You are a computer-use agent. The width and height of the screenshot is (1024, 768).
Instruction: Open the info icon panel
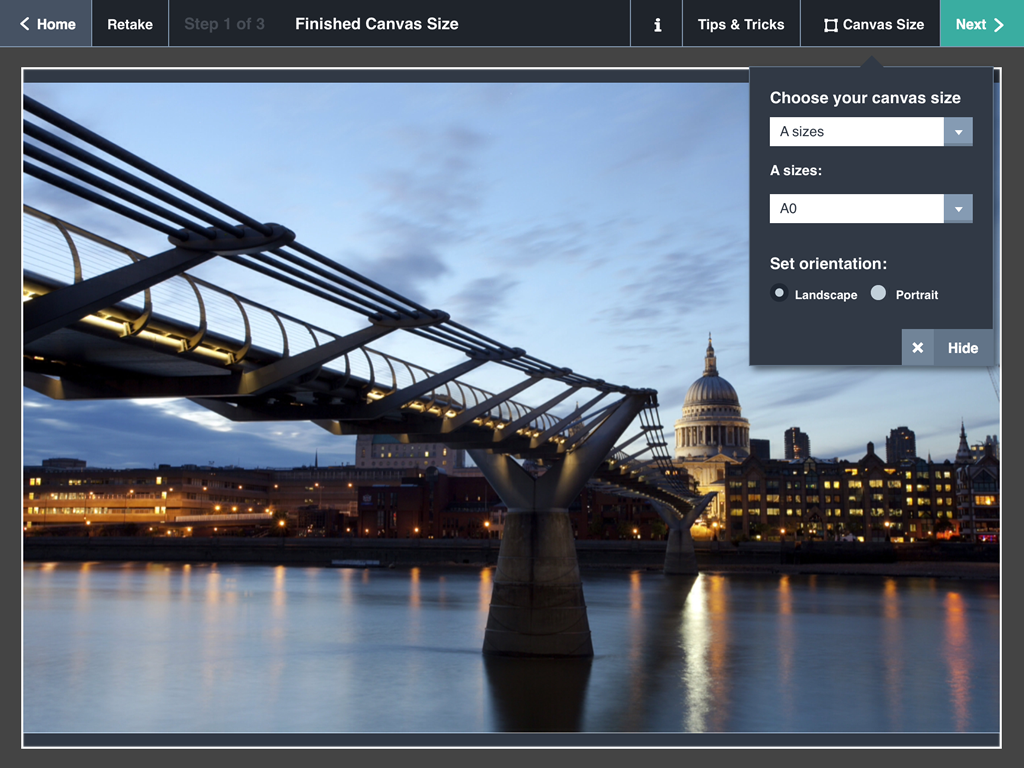click(657, 24)
